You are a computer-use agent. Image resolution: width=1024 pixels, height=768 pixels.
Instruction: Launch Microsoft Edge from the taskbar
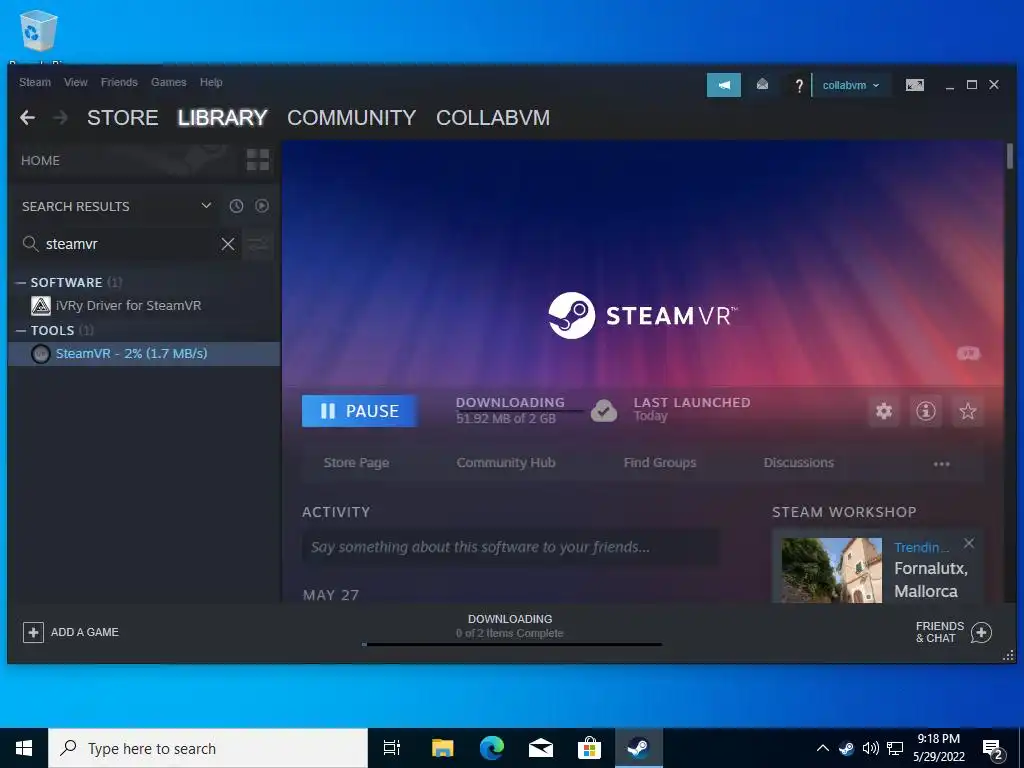pos(492,748)
